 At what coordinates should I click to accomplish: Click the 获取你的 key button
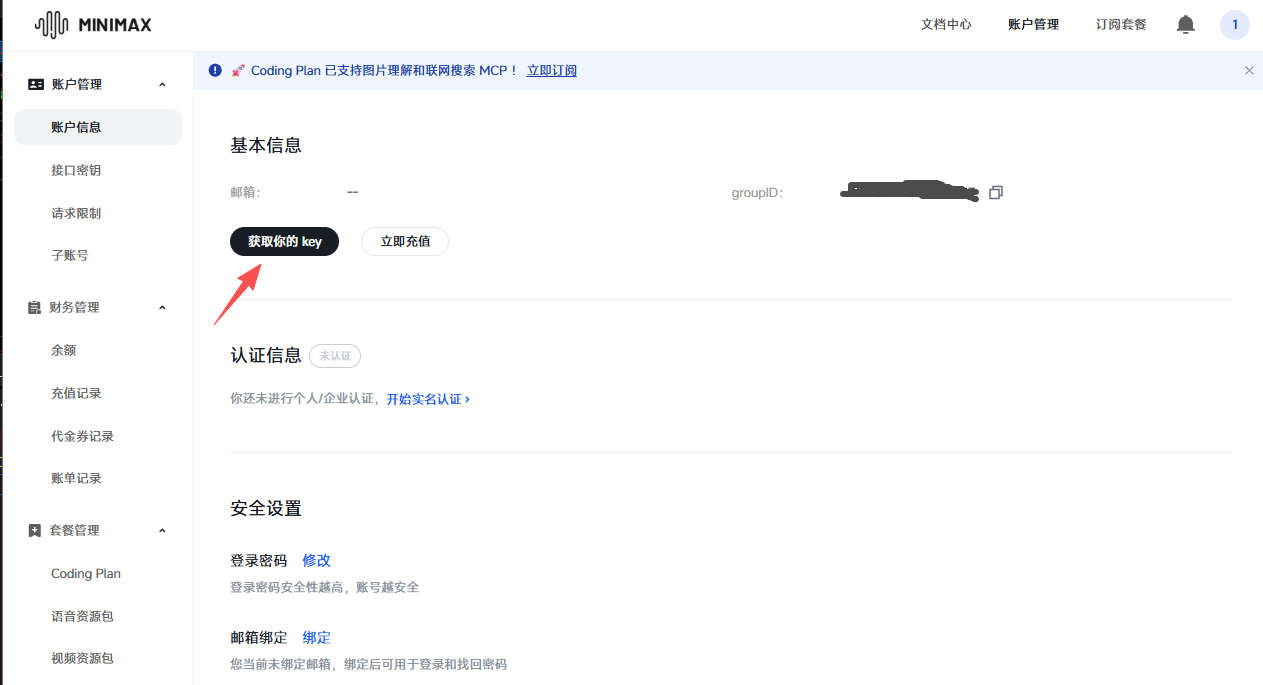coord(284,241)
